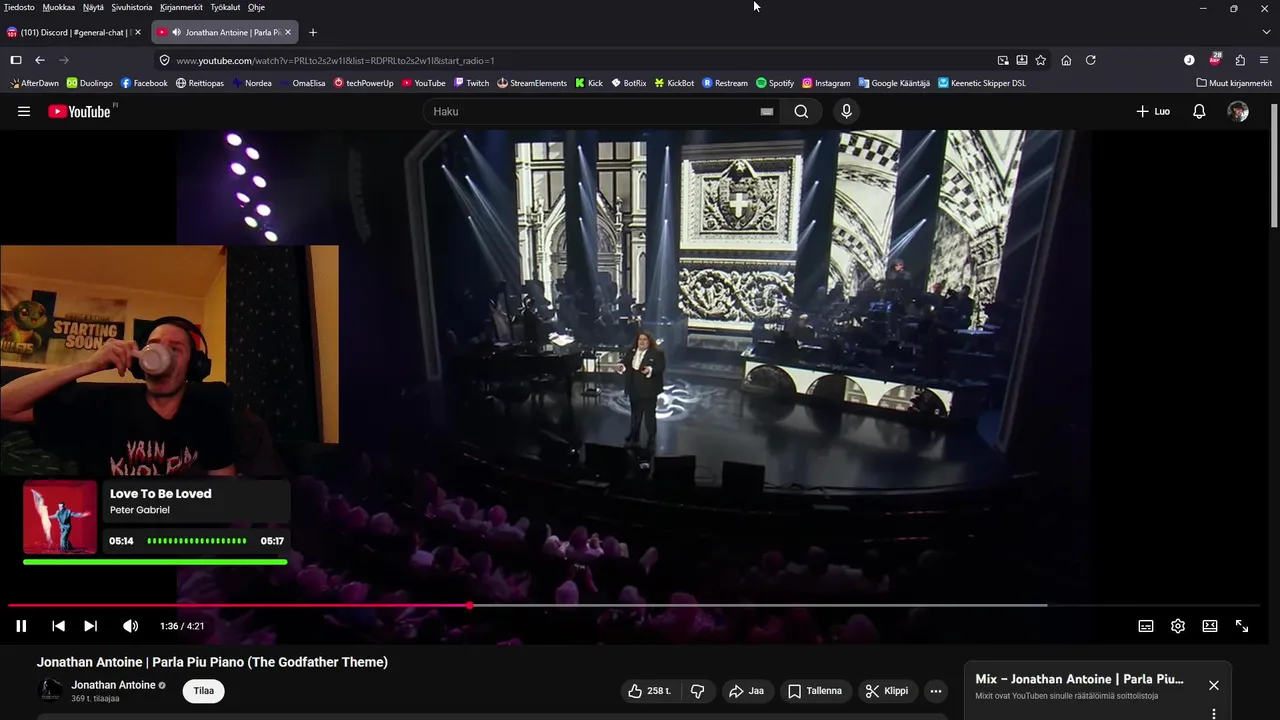The height and width of the screenshot is (720, 1280).
Task: Skip to the next video
Action: (90, 626)
